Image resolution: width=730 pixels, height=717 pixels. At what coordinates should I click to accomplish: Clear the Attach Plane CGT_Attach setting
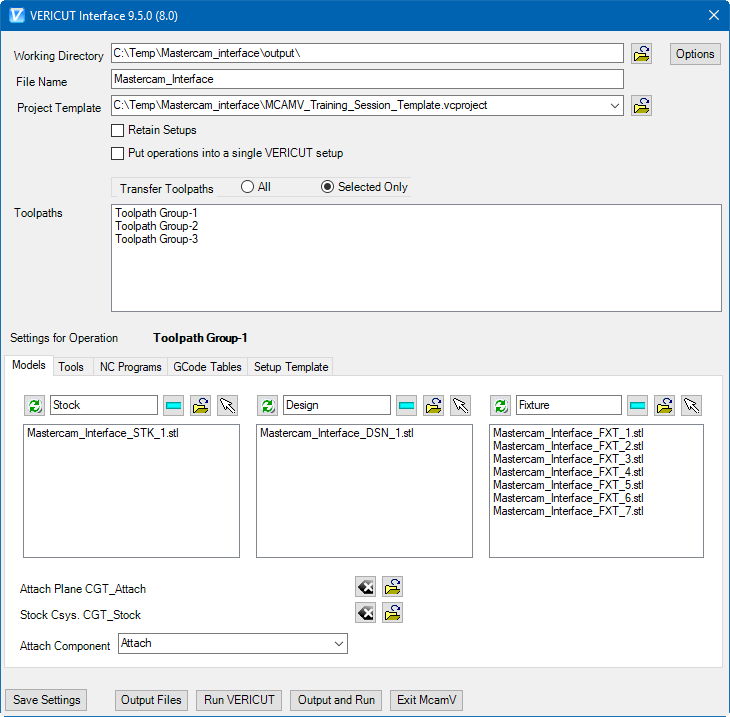pyautogui.click(x=365, y=587)
